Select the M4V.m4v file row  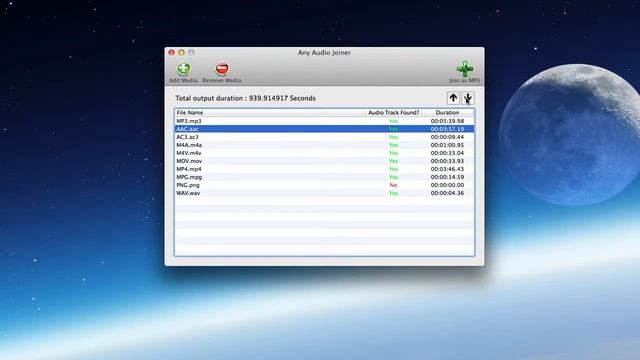(x=324, y=153)
